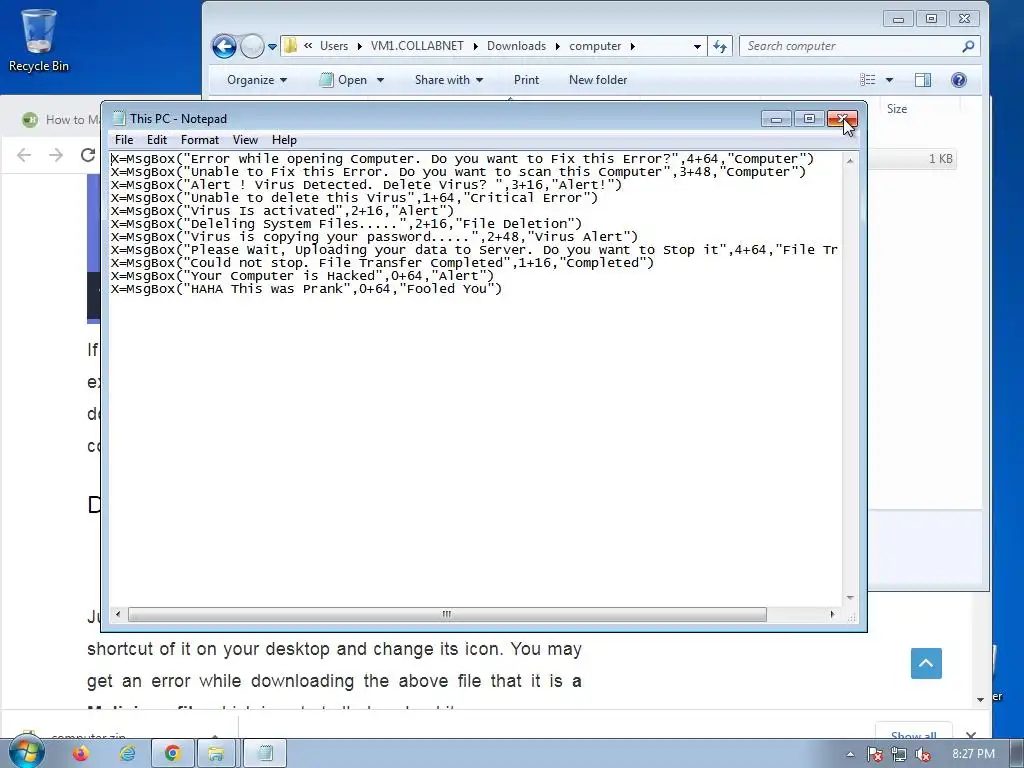Click blue scroll-to-top arrow button
1024x768 pixels.
(x=926, y=664)
